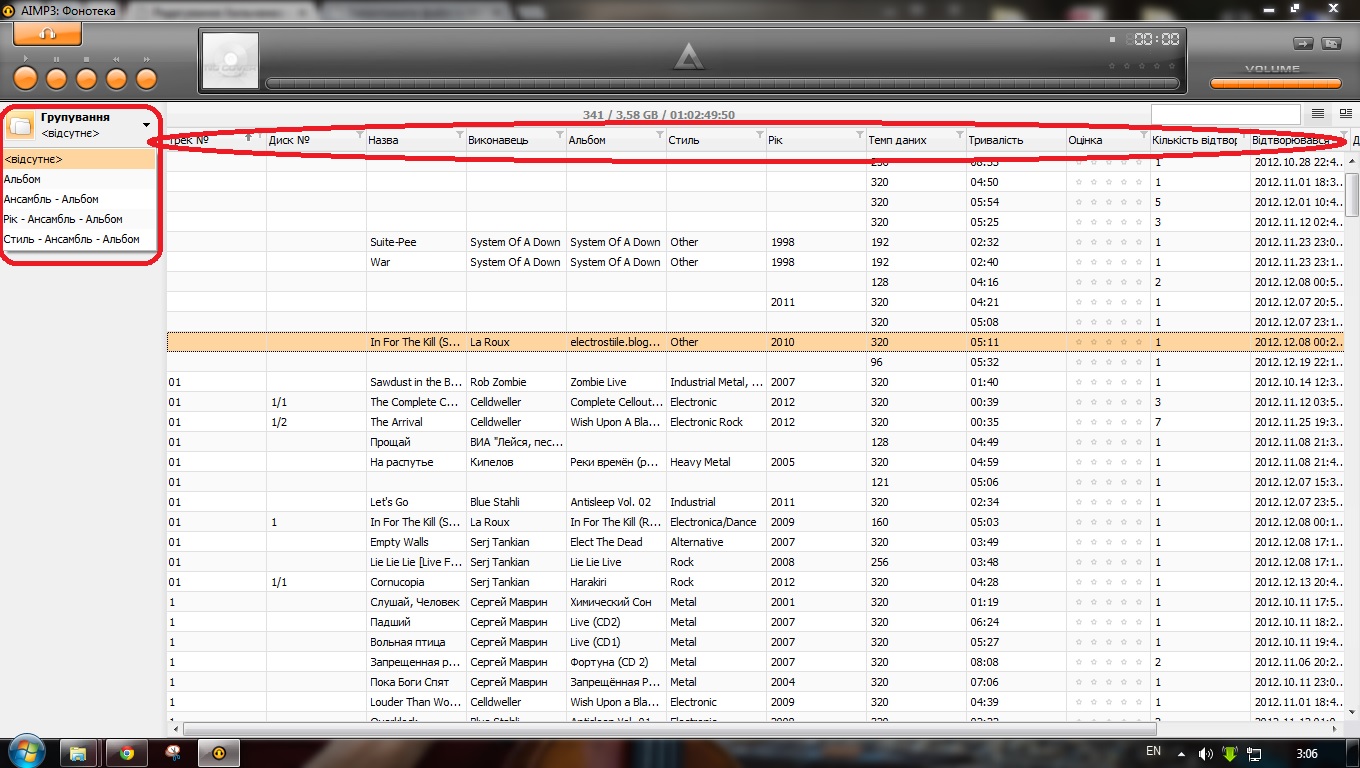Sort by Виконавець column header
1360x768 pixels.
coord(516,140)
